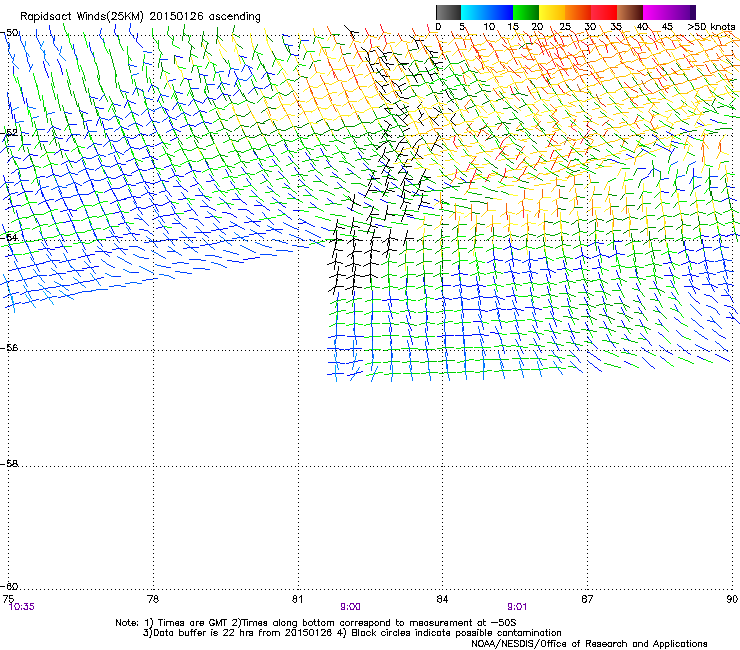740x650 pixels.
Task: Click the cyan-blue 5-15 knots legend swatch
Action: [x=487, y=12]
